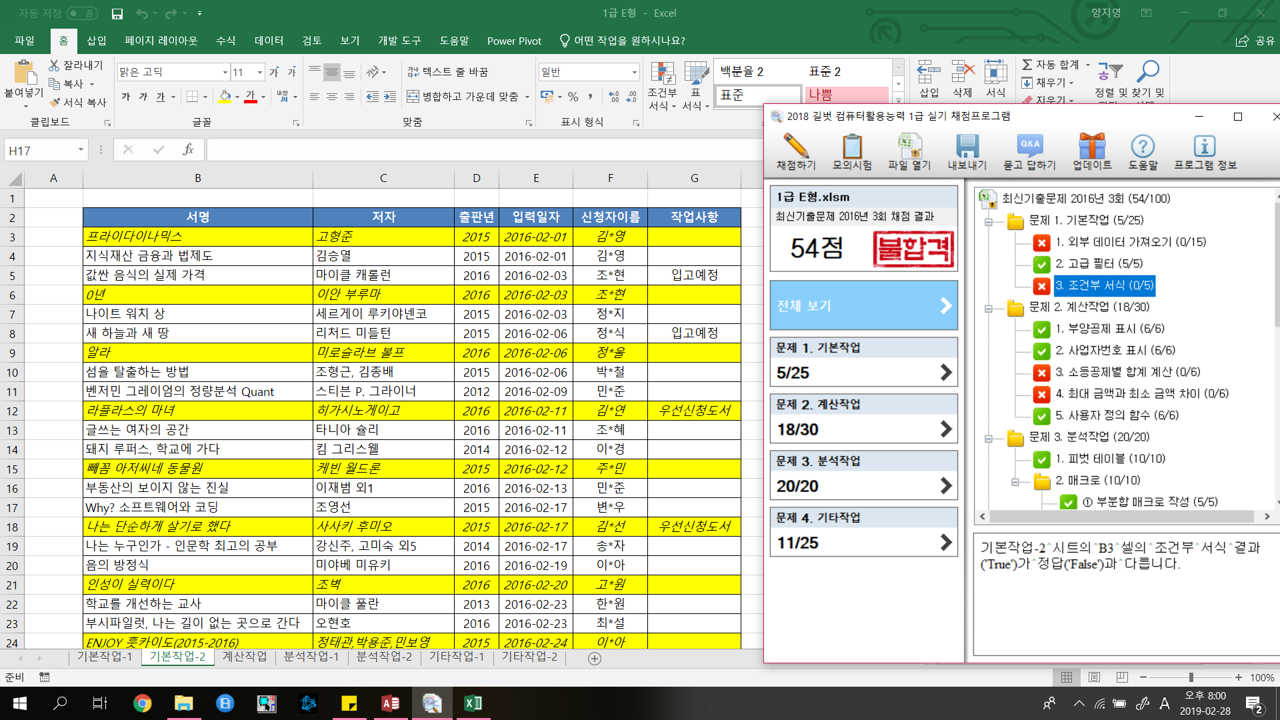
Task: Open the 프로그램 정보 icon
Action: (1204, 151)
